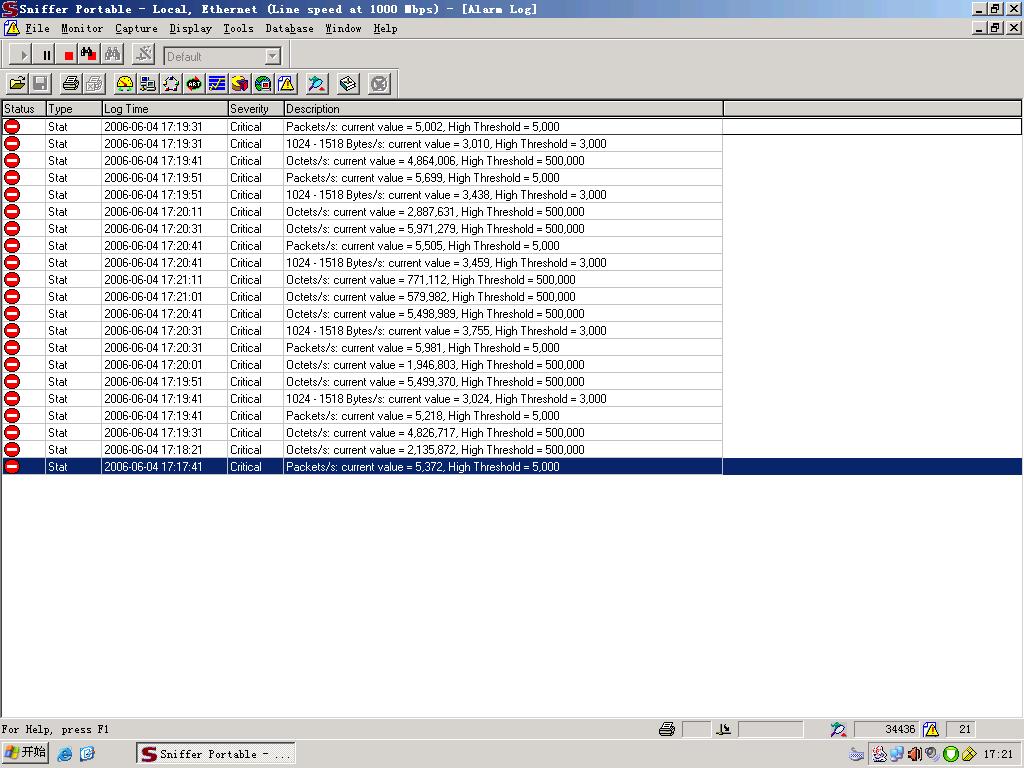Pause the capture
Image resolution: width=1024 pixels, height=768 pixels.
click(x=46, y=55)
